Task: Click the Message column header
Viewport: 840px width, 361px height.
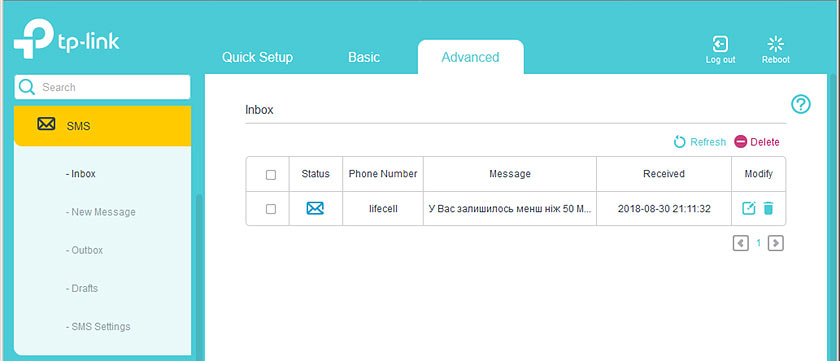Action: click(x=509, y=174)
